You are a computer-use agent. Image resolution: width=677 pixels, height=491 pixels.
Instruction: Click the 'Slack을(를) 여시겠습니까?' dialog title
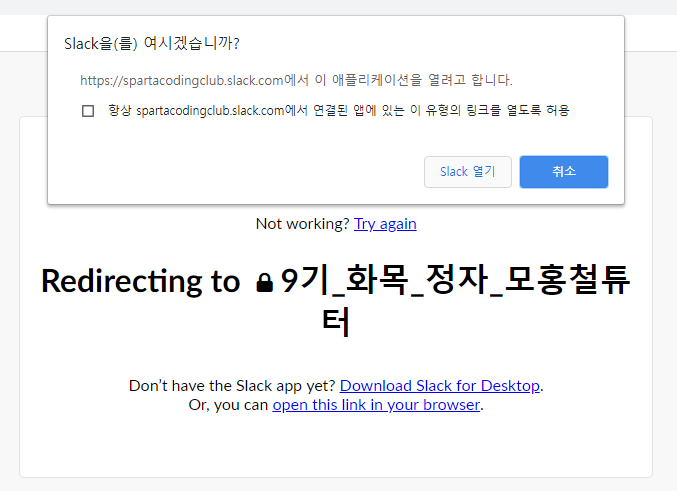152,44
